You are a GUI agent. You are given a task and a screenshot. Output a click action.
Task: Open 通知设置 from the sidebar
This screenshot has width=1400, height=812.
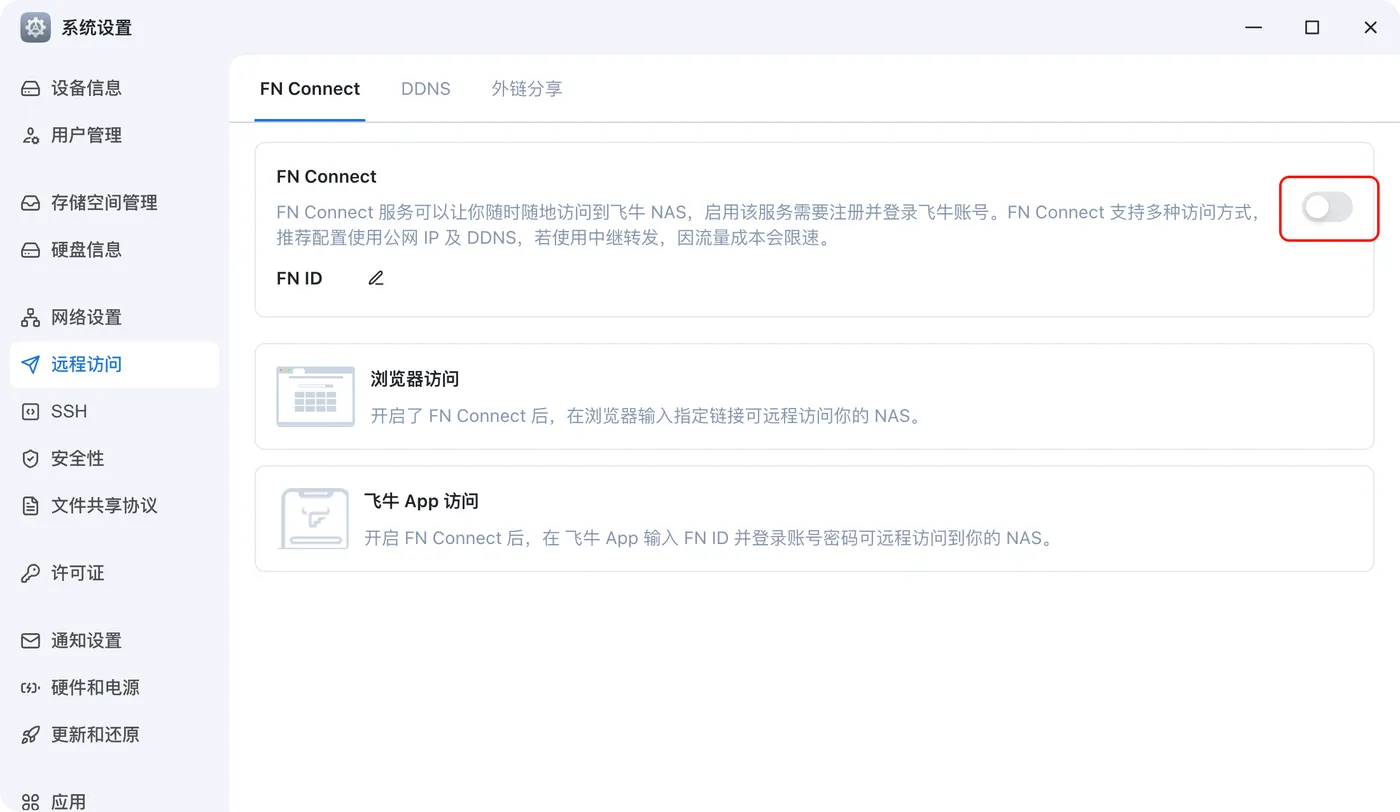(x=86, y=640)
